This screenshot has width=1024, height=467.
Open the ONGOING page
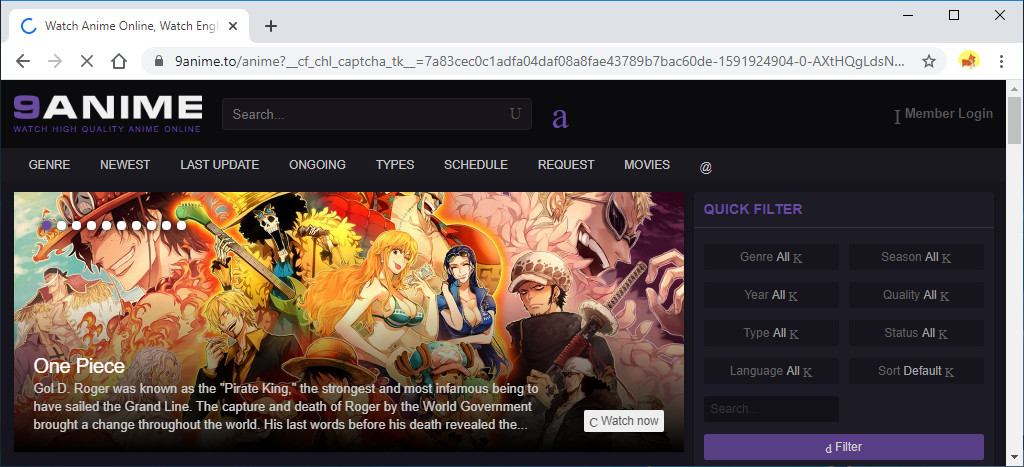317,165
